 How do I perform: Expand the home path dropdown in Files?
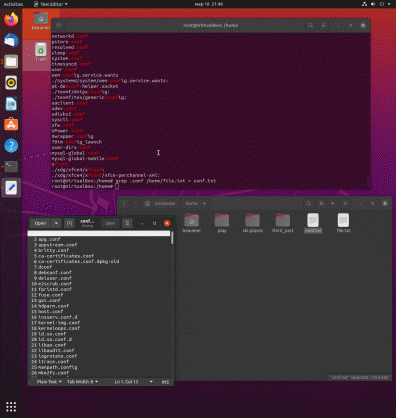click(204, 203)
